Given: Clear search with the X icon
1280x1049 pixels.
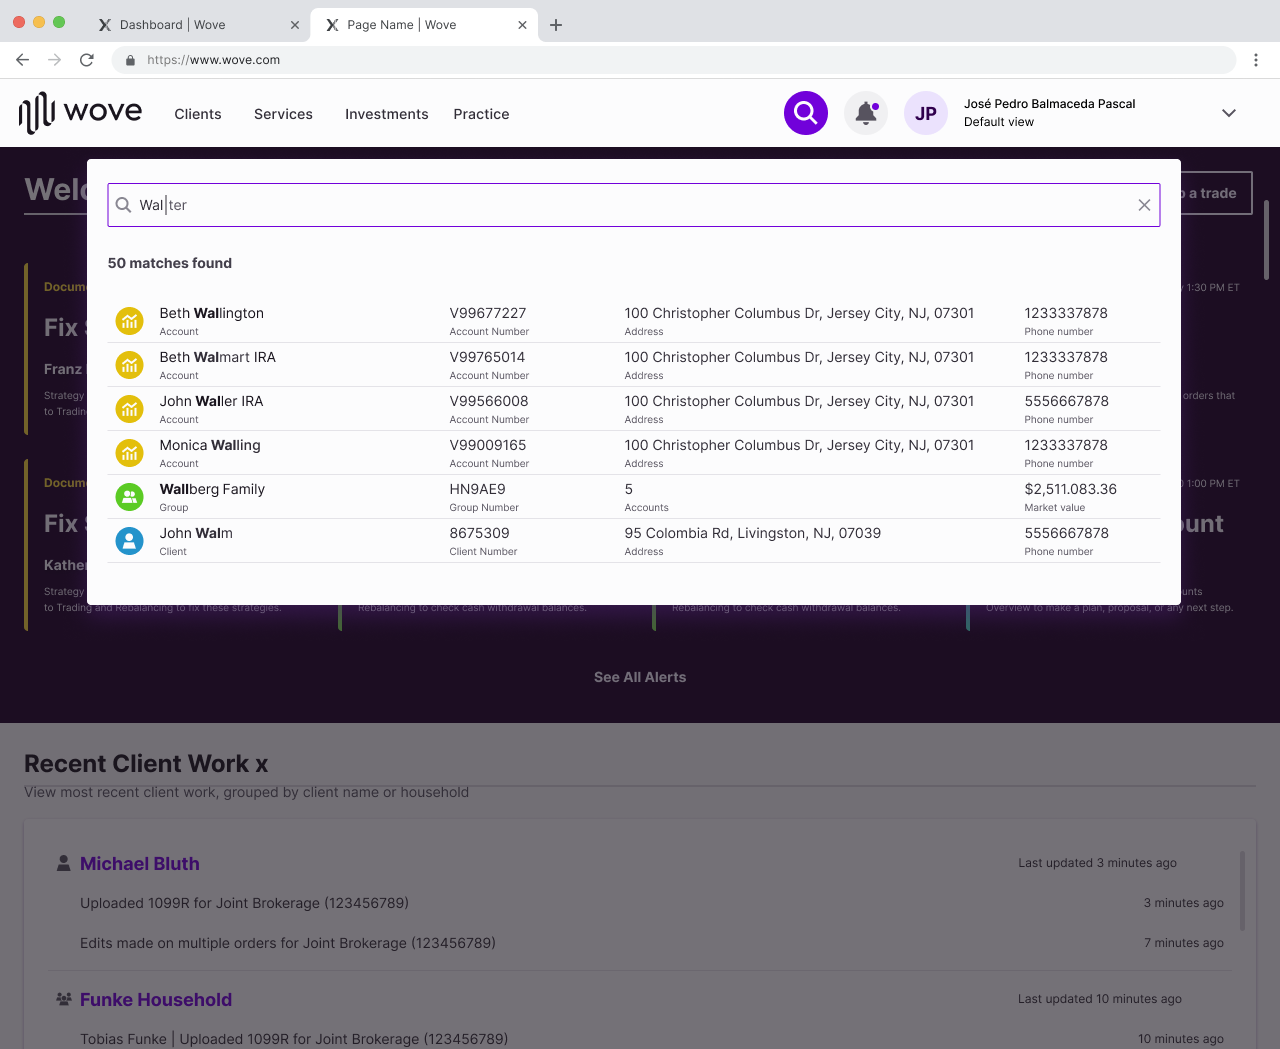Looking at the screenshot, I should click(1144, 205).
